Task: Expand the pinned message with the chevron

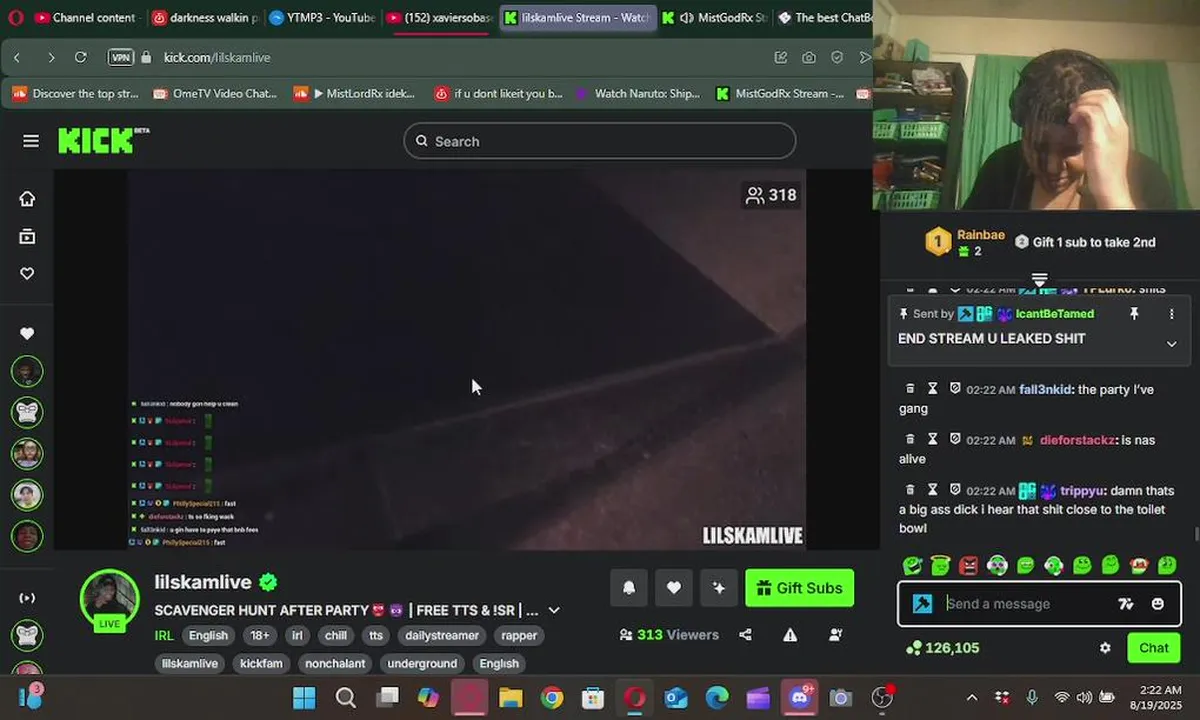Action: 1171,344
